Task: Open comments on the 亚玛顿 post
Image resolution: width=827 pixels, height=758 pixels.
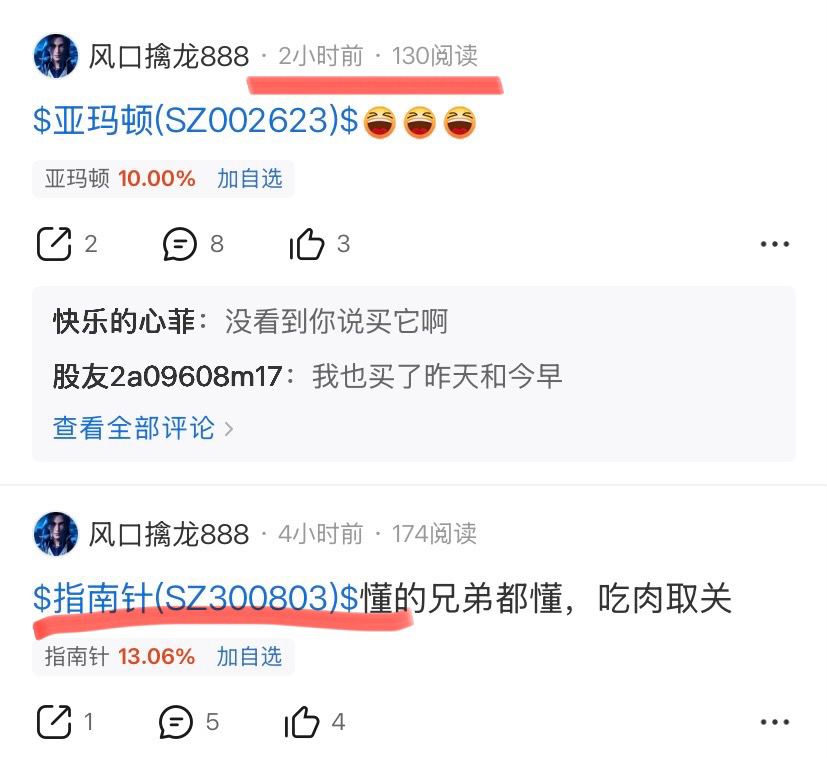Action: [x=179, y=244]
